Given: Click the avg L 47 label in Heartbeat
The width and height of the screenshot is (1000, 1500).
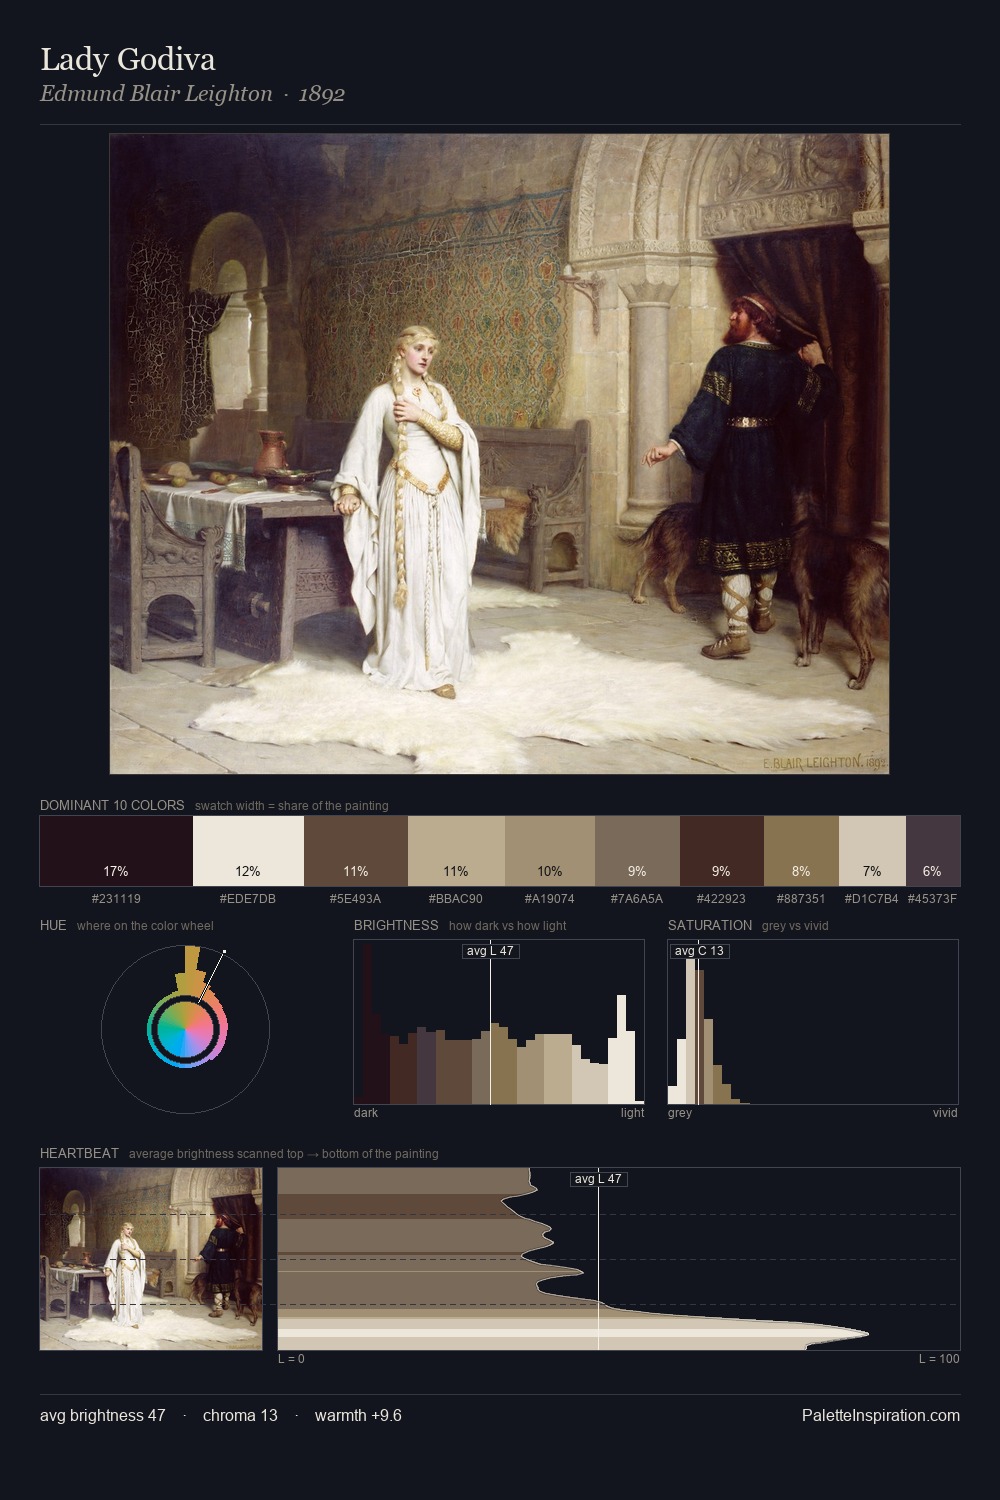Looking at the screenshot, I should pyautogui.click(x=599, y=1179).
